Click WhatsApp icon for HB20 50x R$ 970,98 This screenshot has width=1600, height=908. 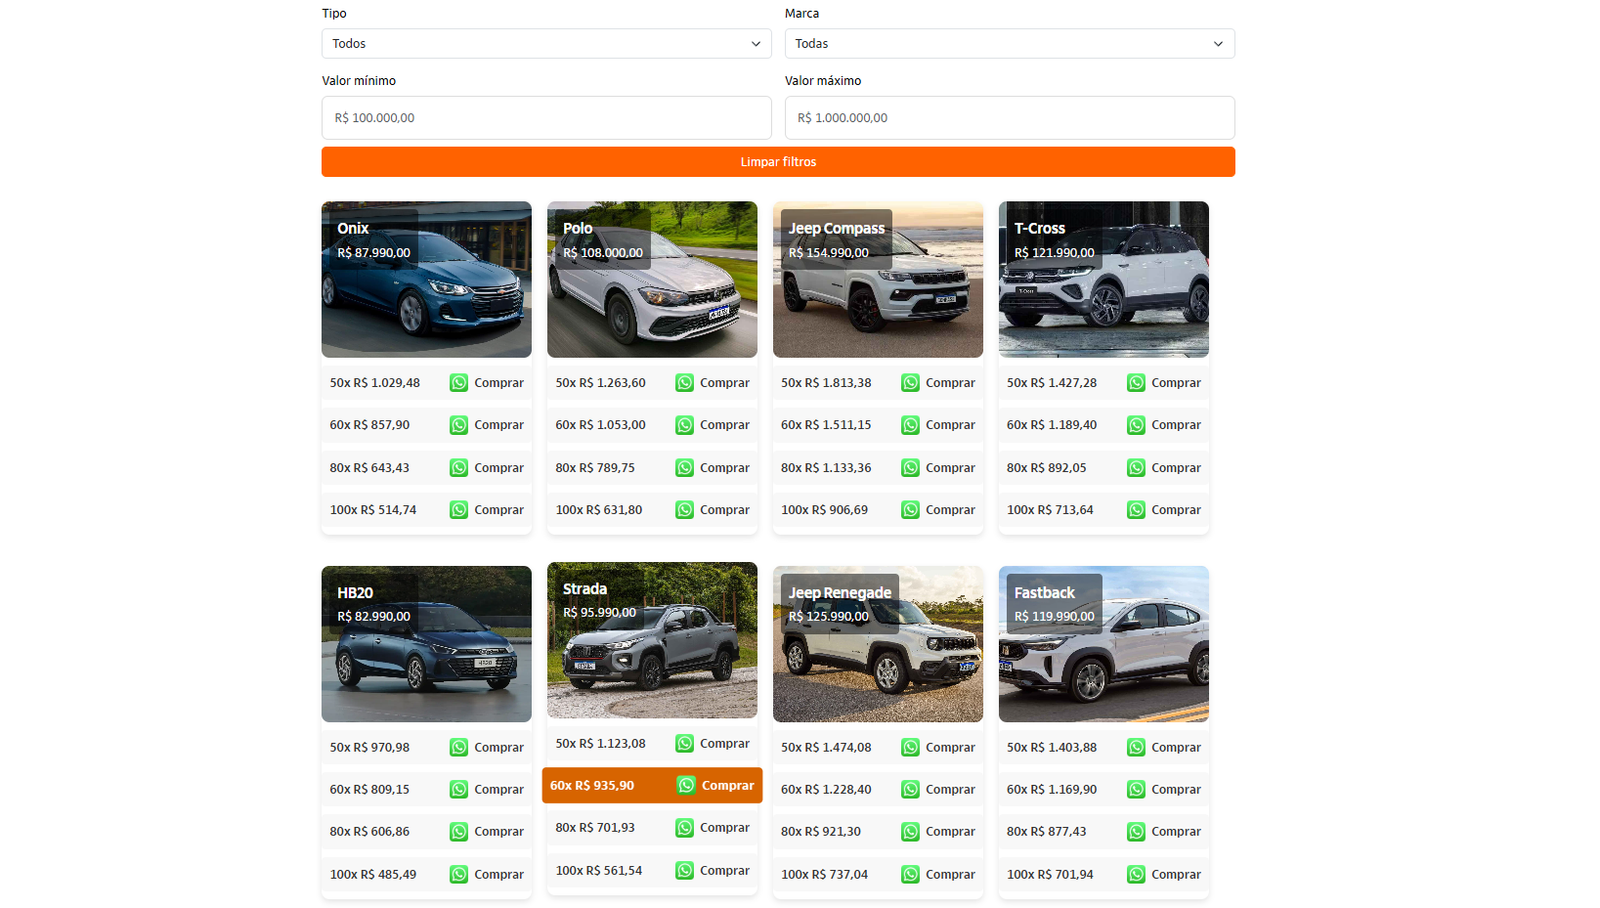tap(459, 747)
